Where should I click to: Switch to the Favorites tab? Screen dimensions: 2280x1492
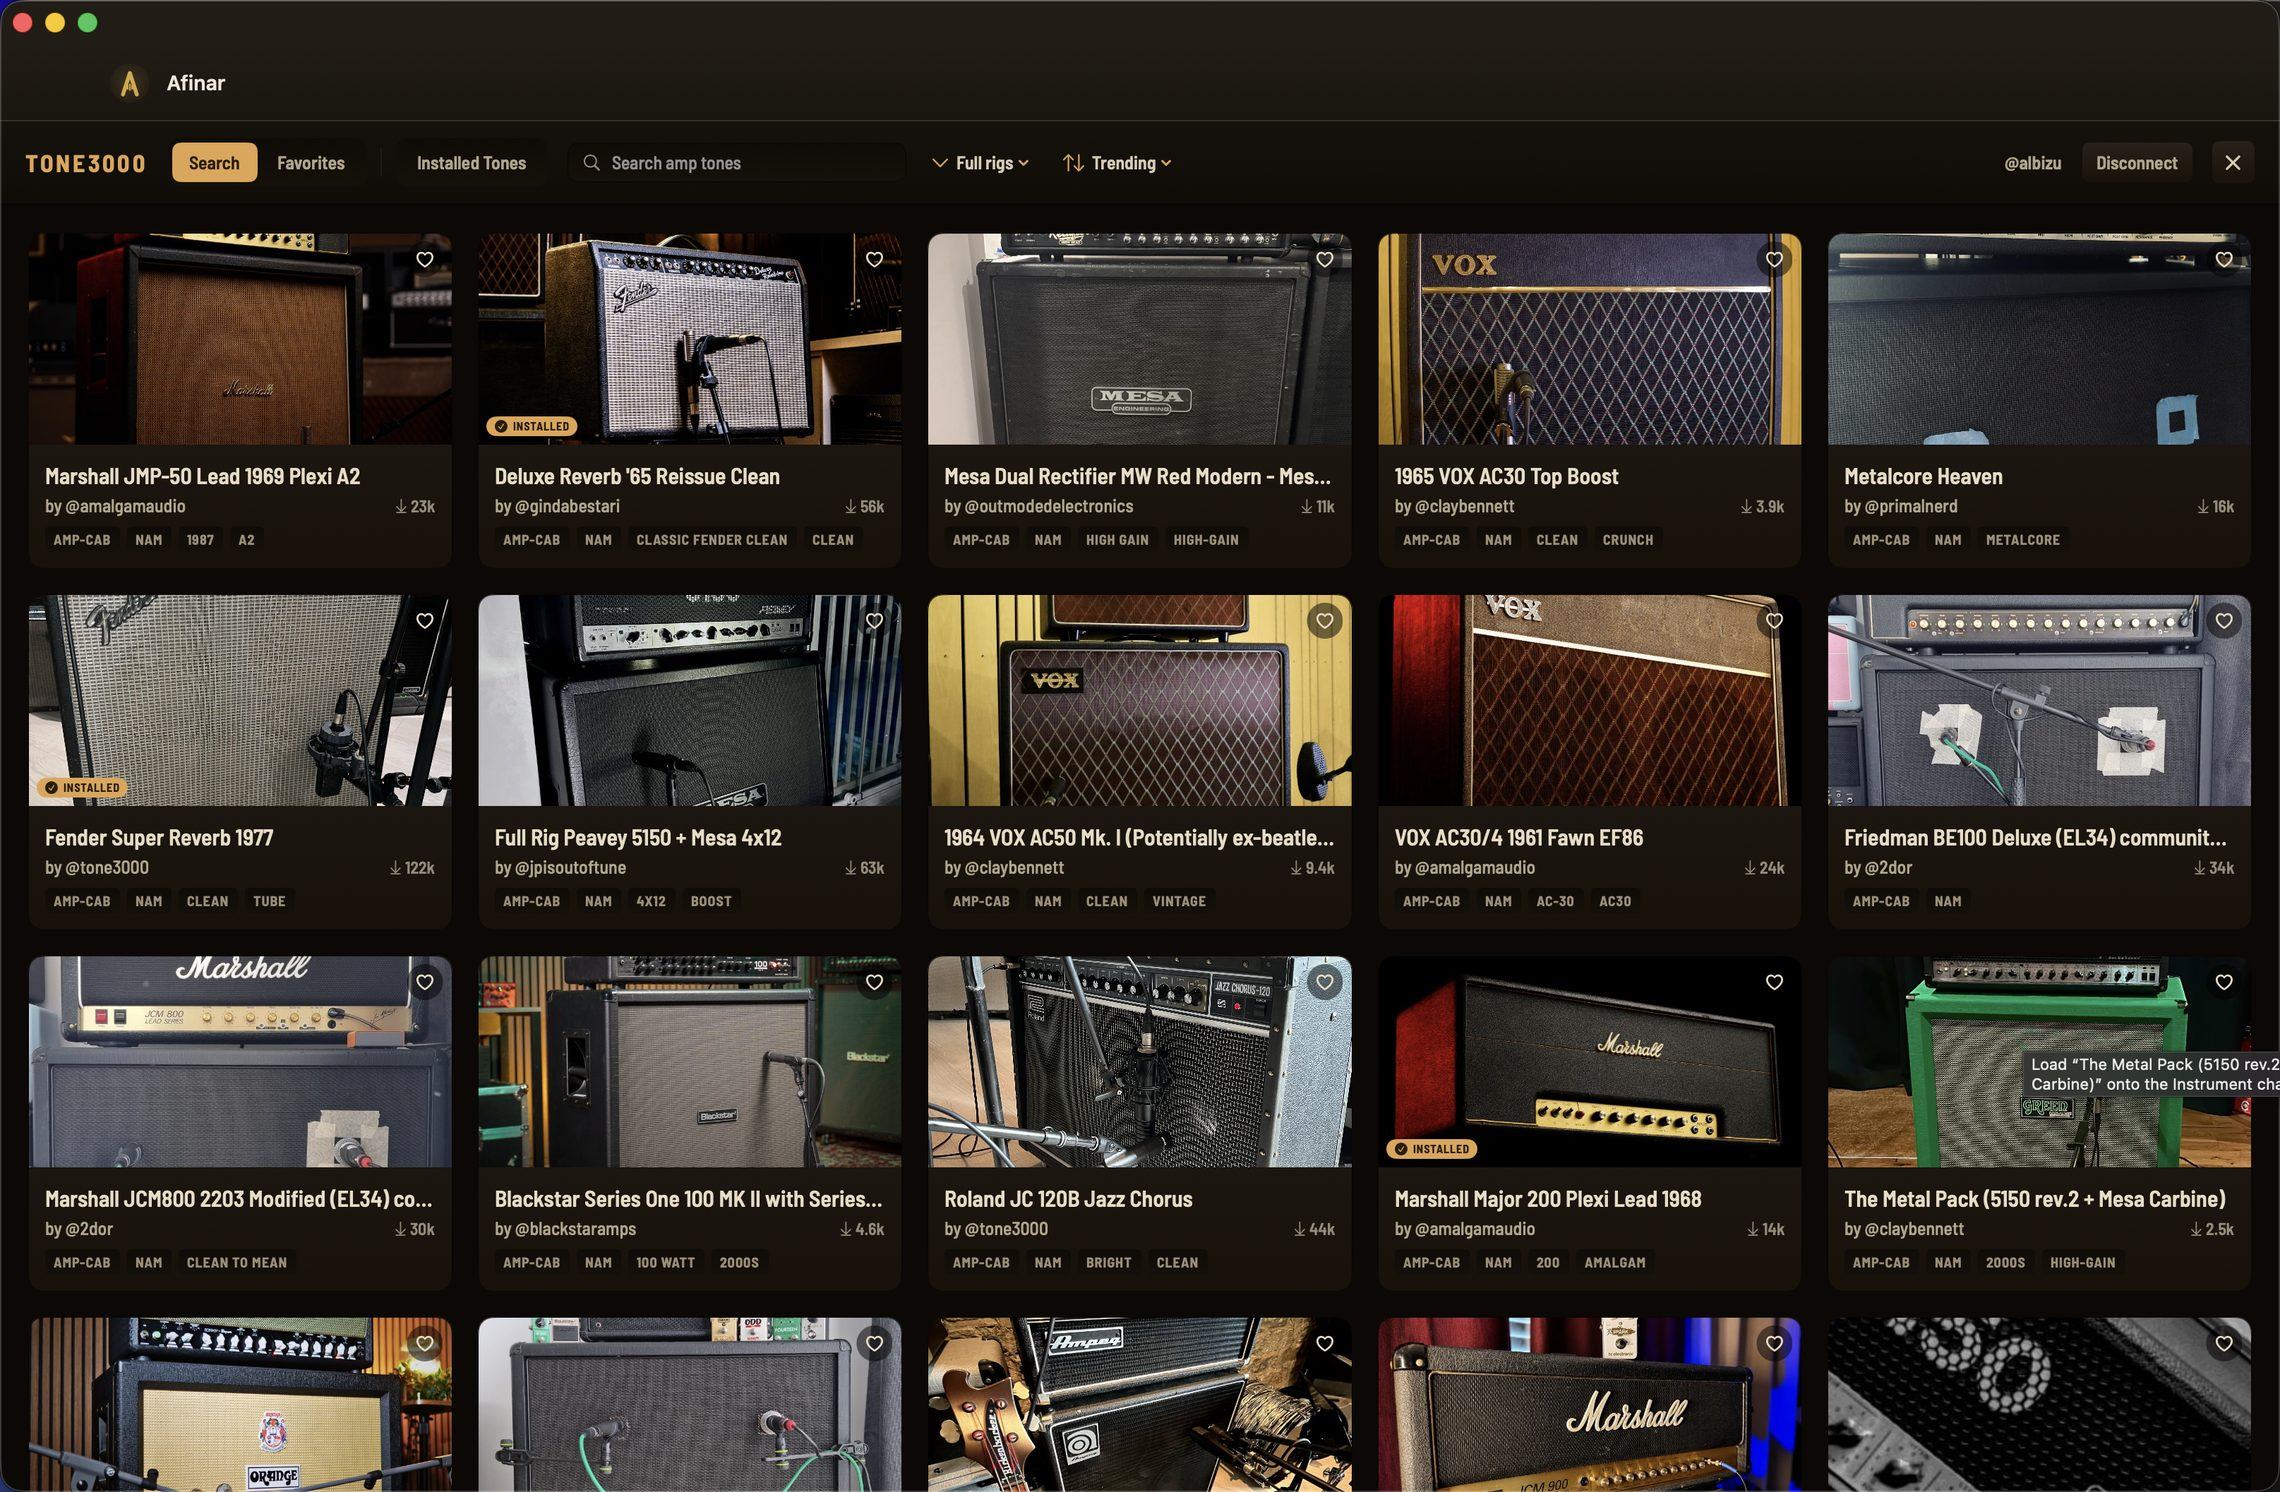click(310, 162)
